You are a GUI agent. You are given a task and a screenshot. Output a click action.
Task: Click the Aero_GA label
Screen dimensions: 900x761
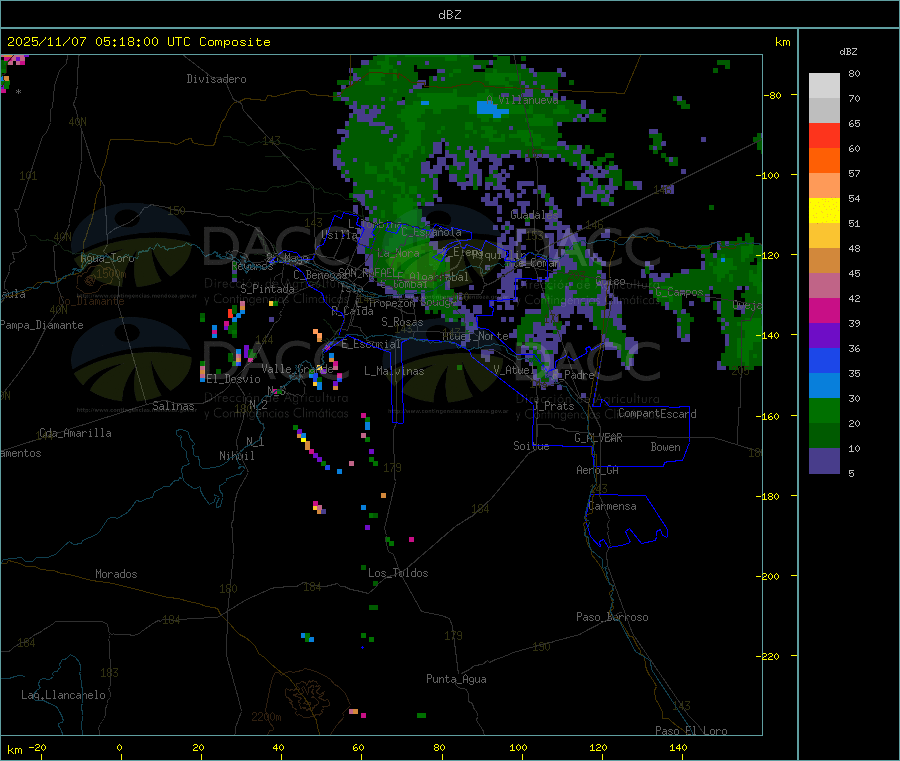coord(597,470)
